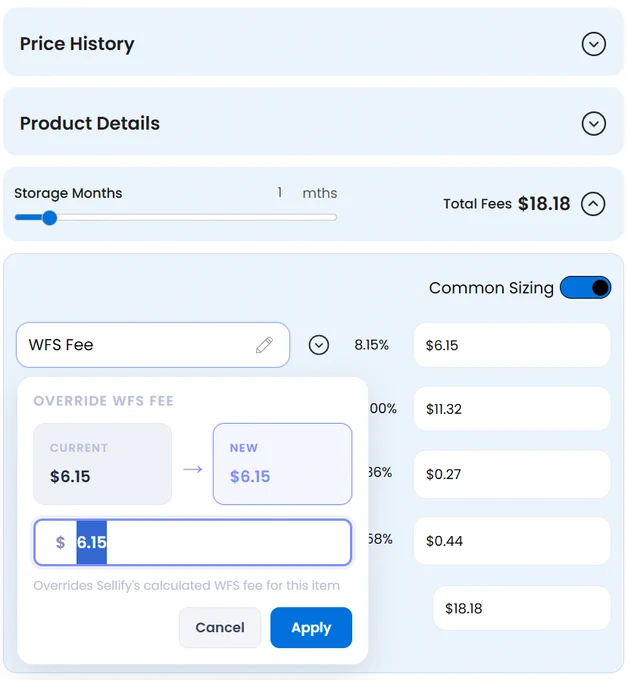The image size is (628, 680).
Task: Click the Price History heading
Action: click(x=77, y=44)
